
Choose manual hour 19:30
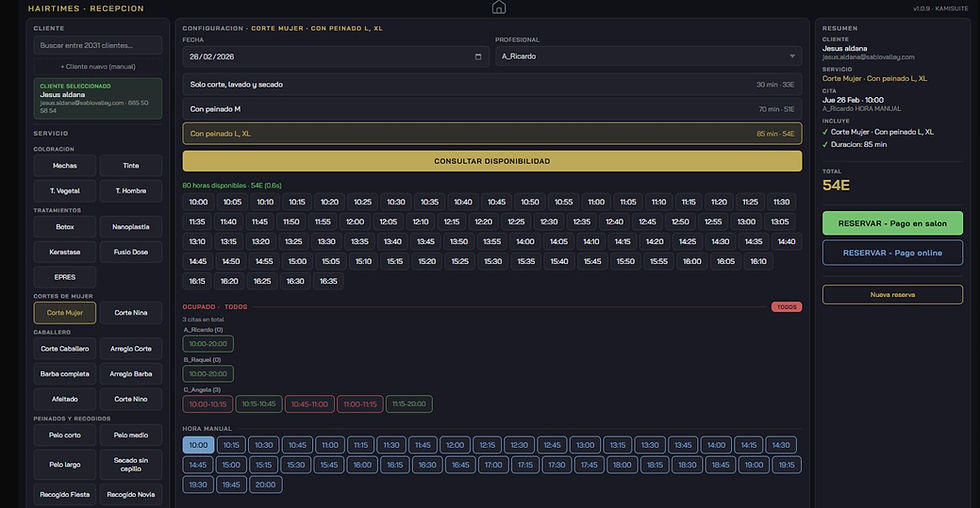coord(198,484)
